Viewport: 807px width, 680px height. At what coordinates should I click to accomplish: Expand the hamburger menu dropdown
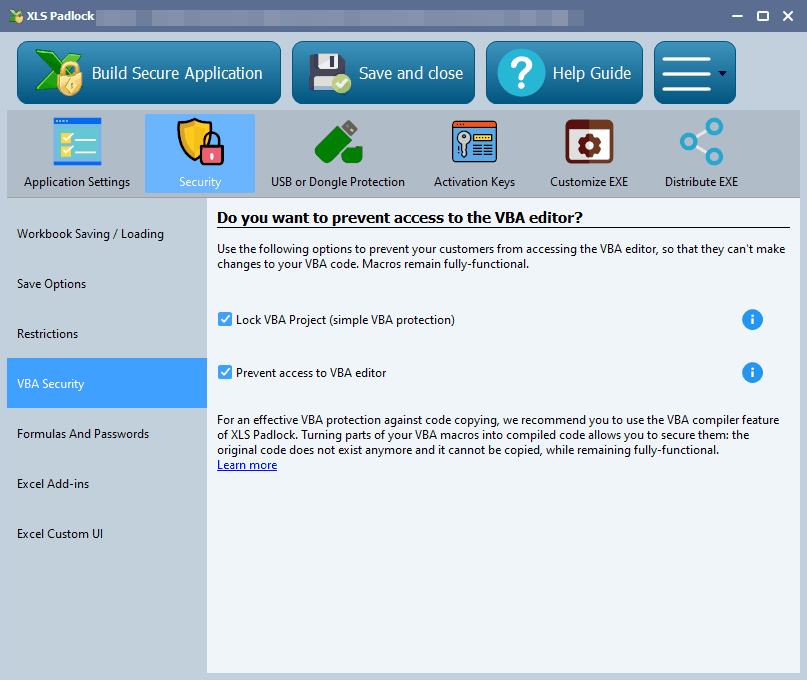tap(694, 73)
